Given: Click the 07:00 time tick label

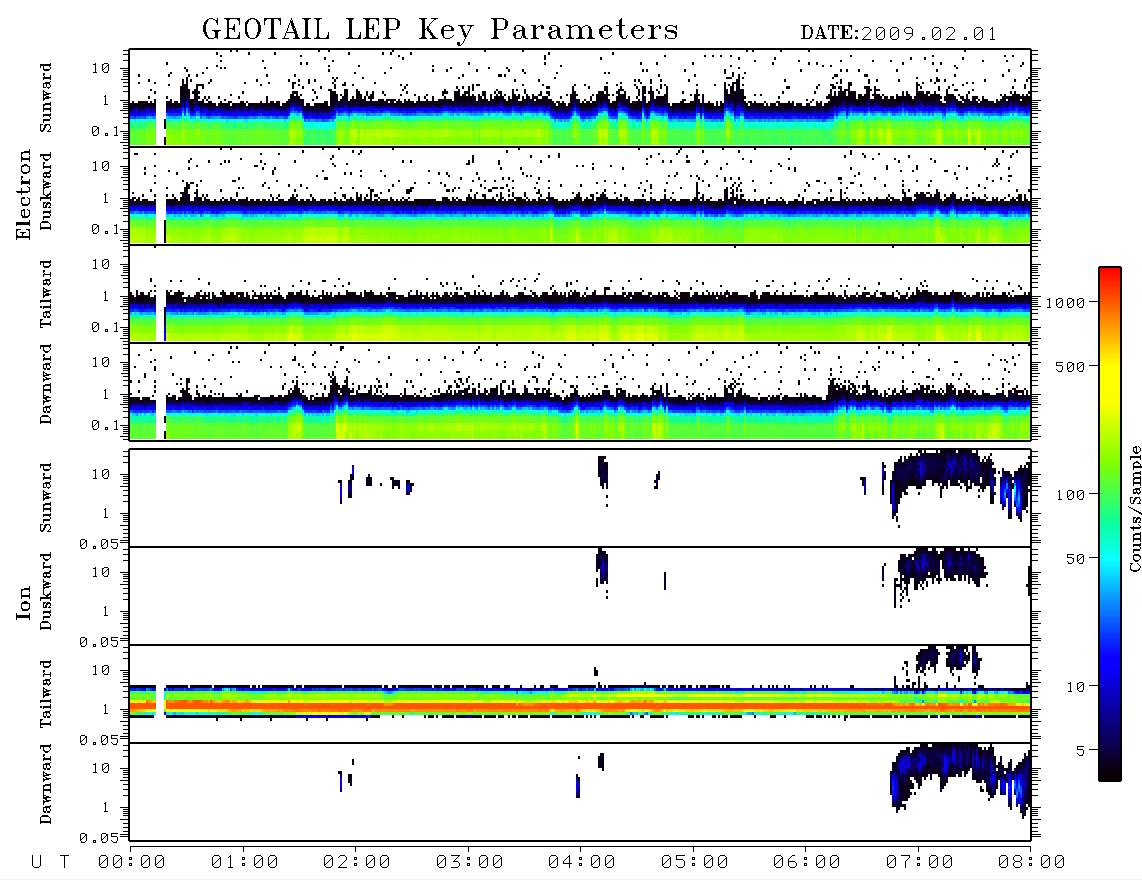Looking at the screenshot, I should (920, 863).
